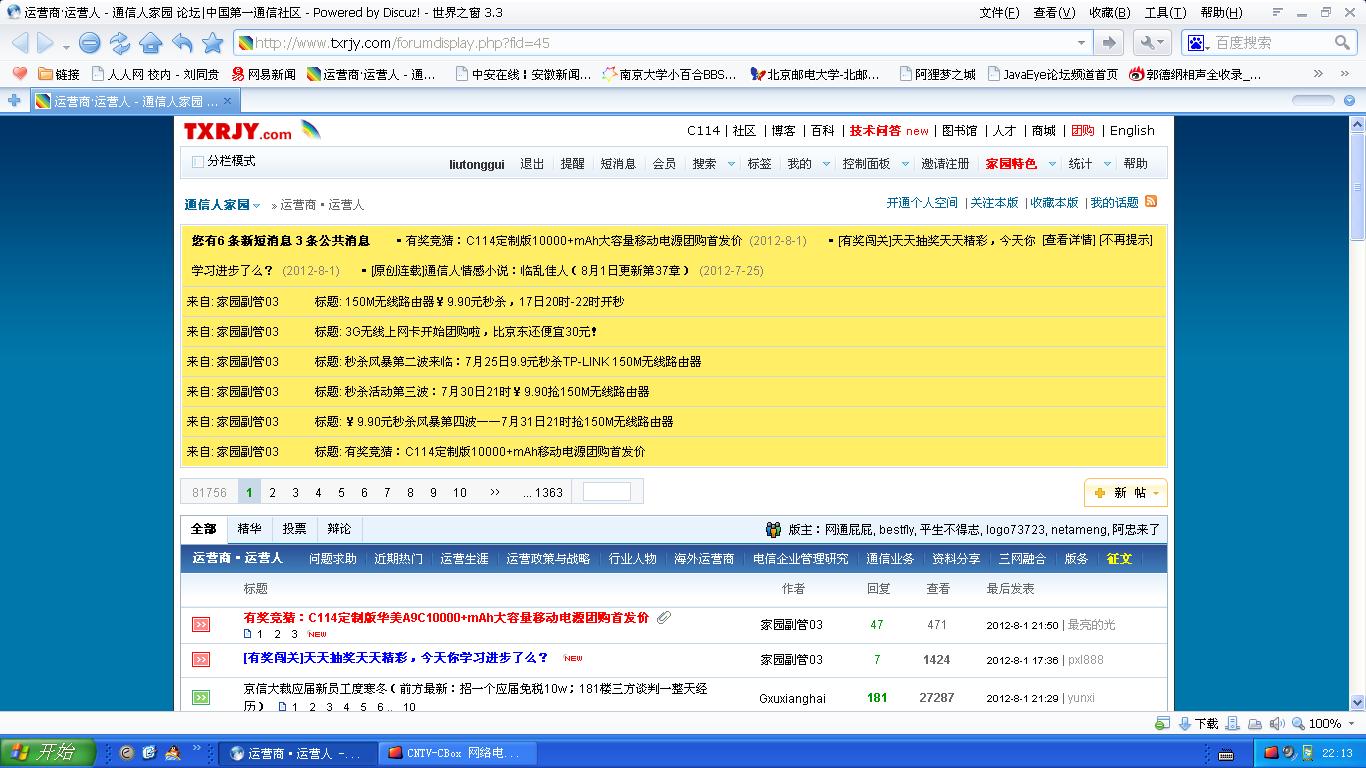Click the Windows 开始 start button
The width and height of the screenshot is (1366, 768).
(x=48, y=753)
